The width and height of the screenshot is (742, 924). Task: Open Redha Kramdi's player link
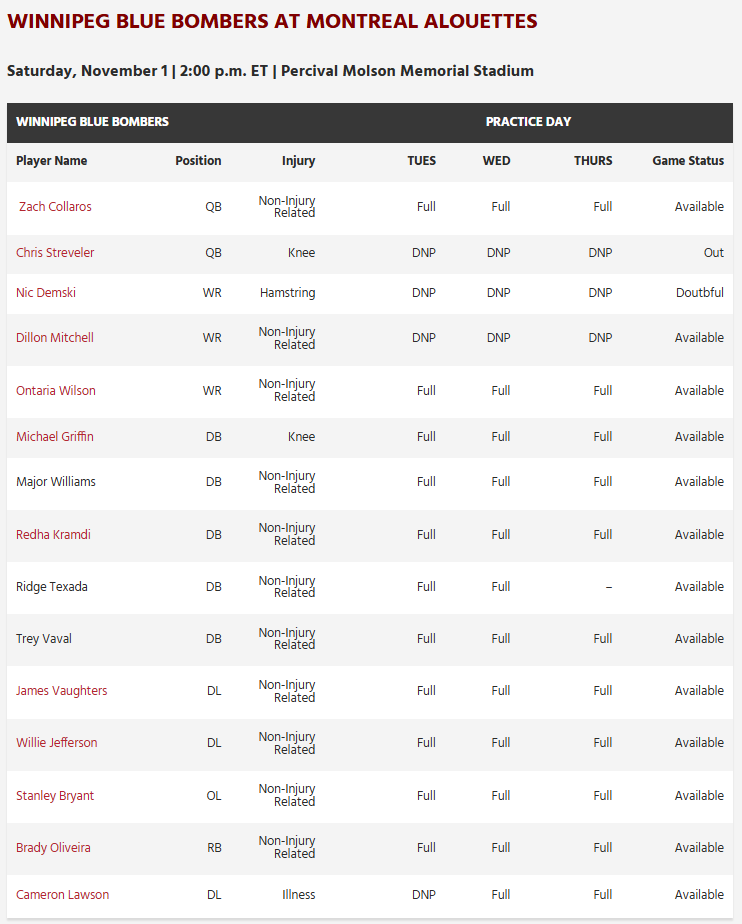(x=53, y=535)
